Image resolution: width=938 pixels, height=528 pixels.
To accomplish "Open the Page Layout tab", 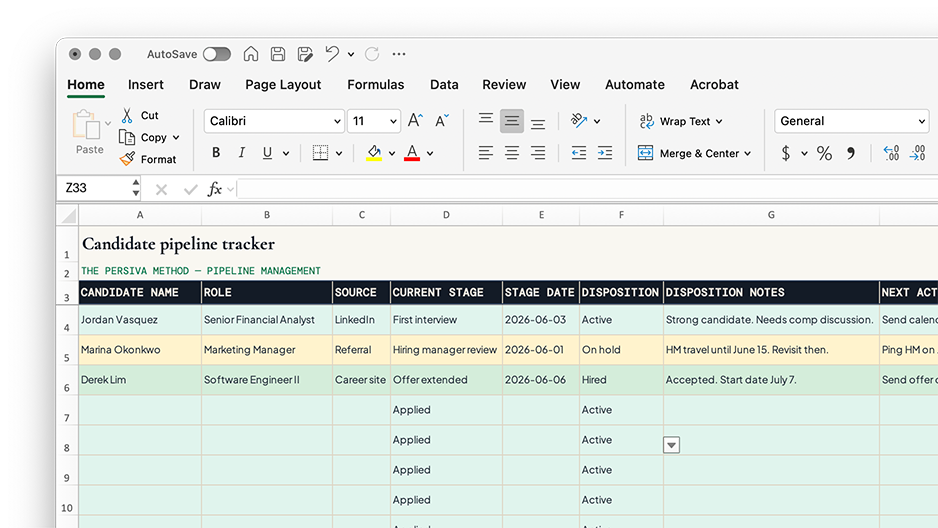I will coord(283,85).
